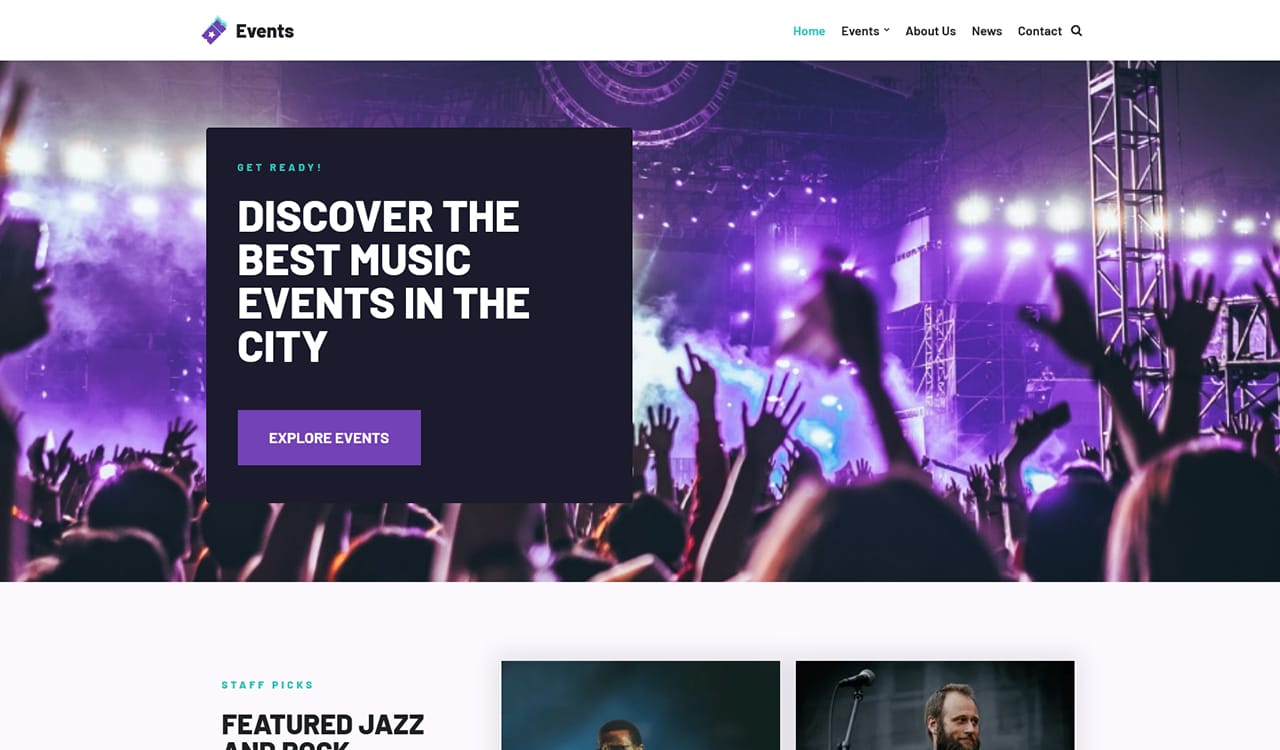Select News in the navigation bar
This screenshot has width=1280, height=750.
click(x=986, y=31)
